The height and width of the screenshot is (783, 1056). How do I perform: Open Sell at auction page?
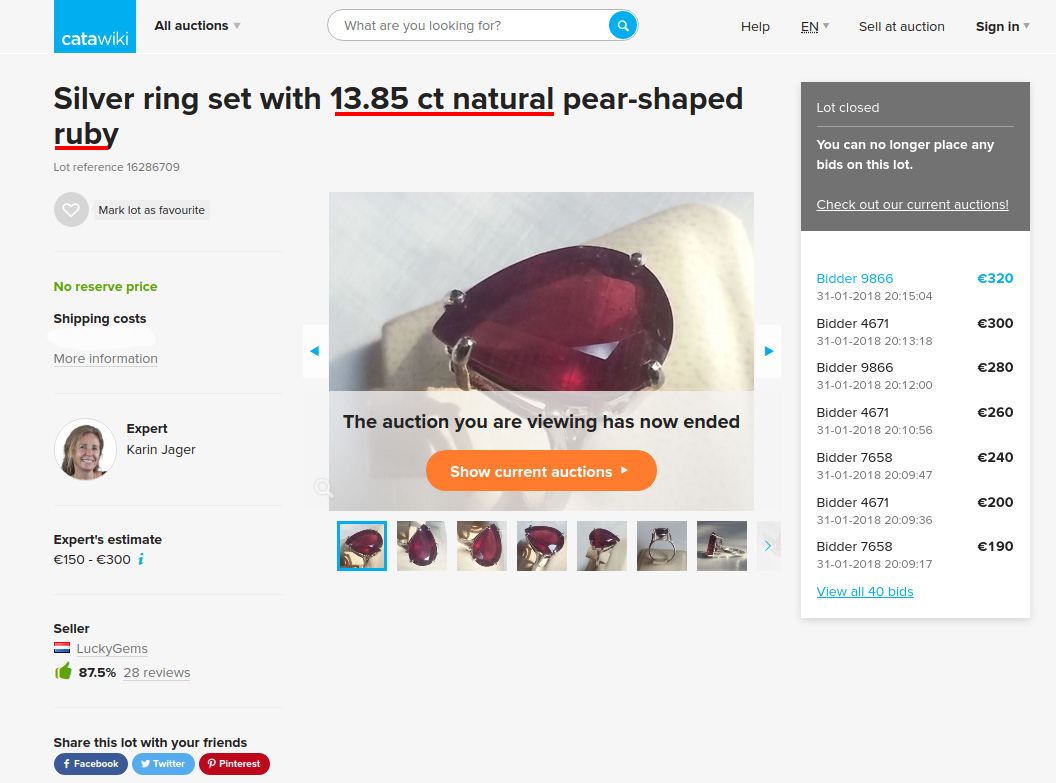(902, 26)
